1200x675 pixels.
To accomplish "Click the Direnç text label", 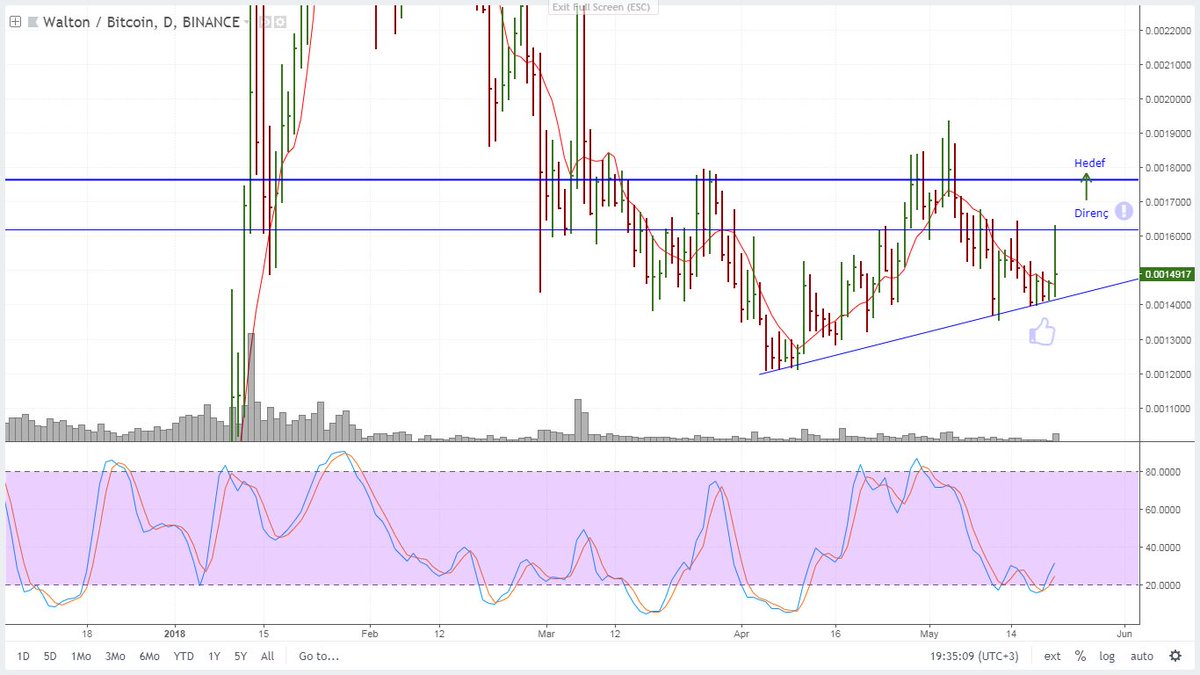I will pyautogui.click(x=1090, y=213).
